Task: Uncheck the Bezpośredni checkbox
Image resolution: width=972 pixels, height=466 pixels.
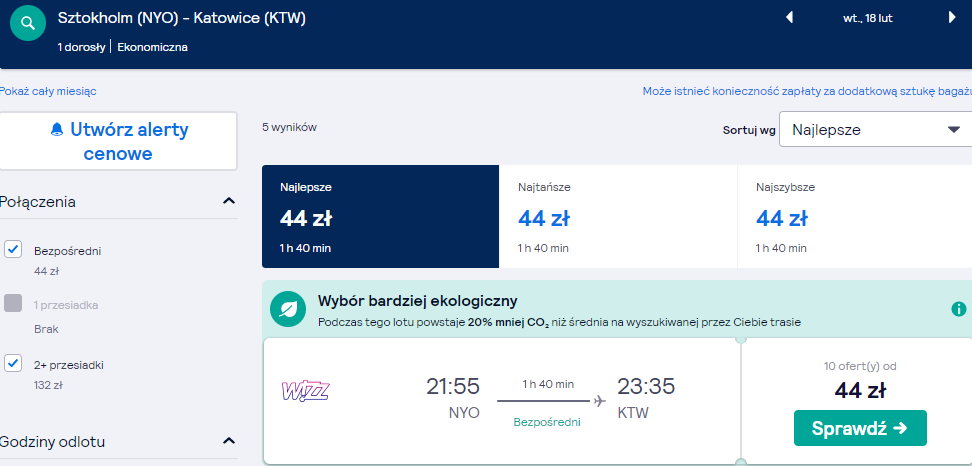Action: [13, 249]
